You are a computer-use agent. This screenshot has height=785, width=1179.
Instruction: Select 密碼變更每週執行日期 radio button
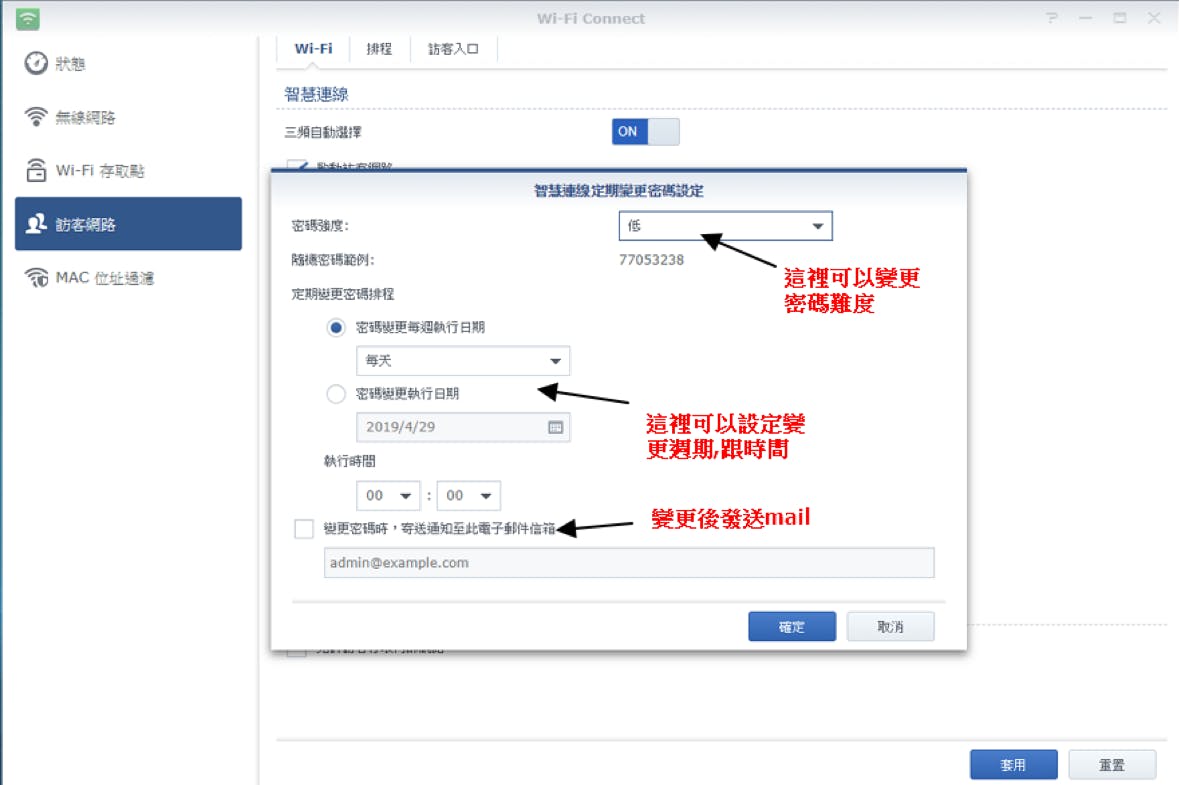[x=336, y=328]
